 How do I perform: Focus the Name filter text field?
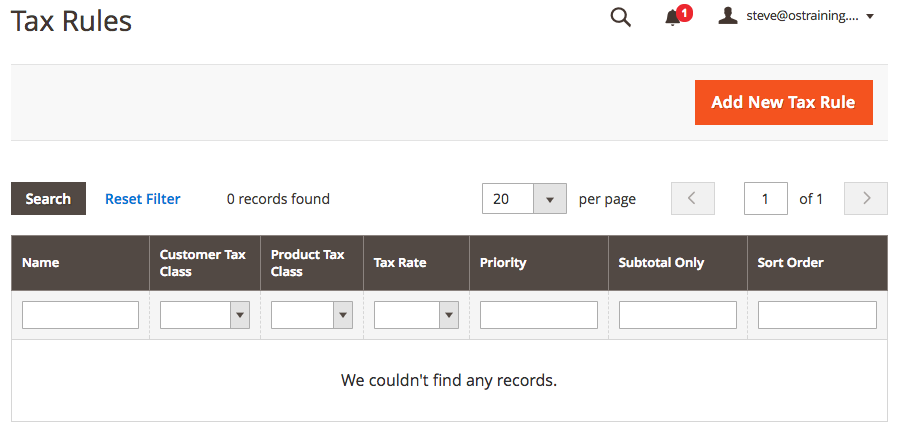tap(80, 315)
